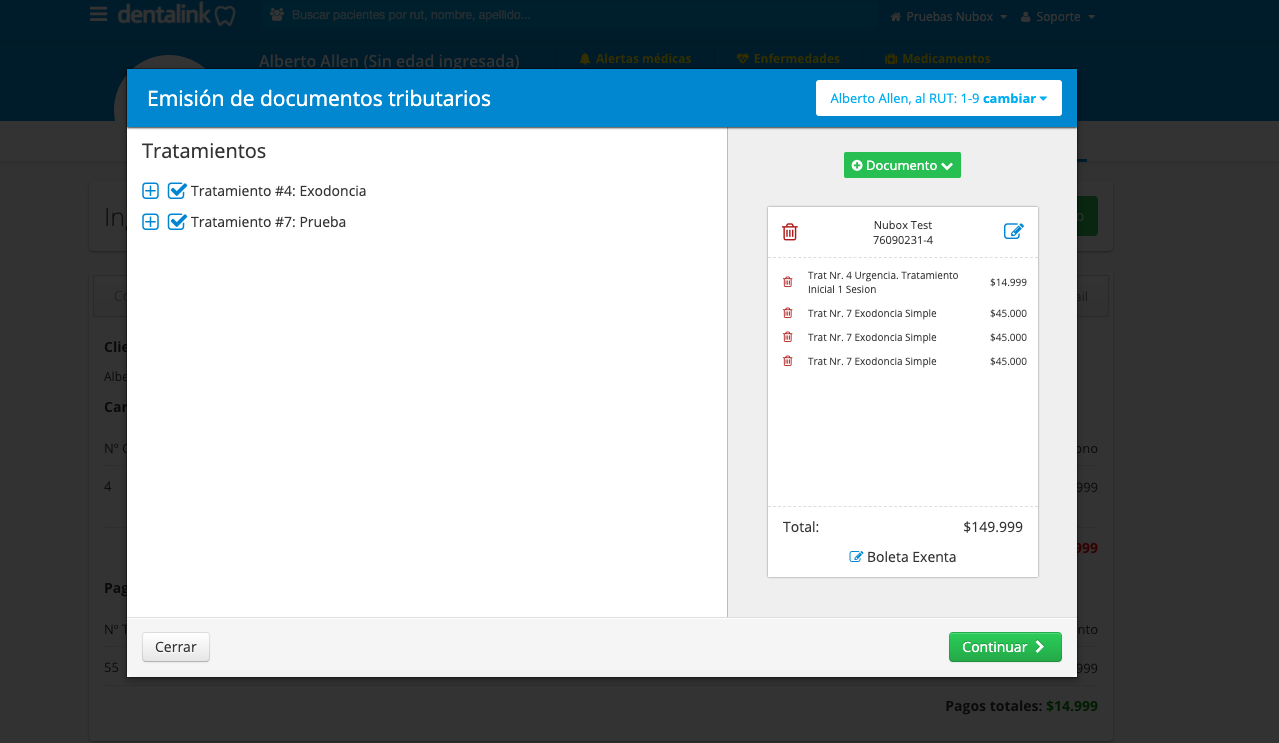
Task: Uncheck Tratamiento #4: Exodoncia checkbox
Action: [x=177, y=191]
